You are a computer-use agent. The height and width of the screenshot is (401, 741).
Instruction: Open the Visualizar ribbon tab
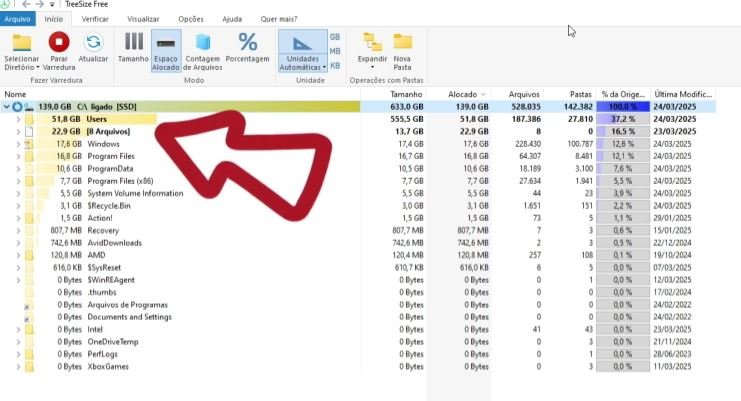(x=143, y=19)
